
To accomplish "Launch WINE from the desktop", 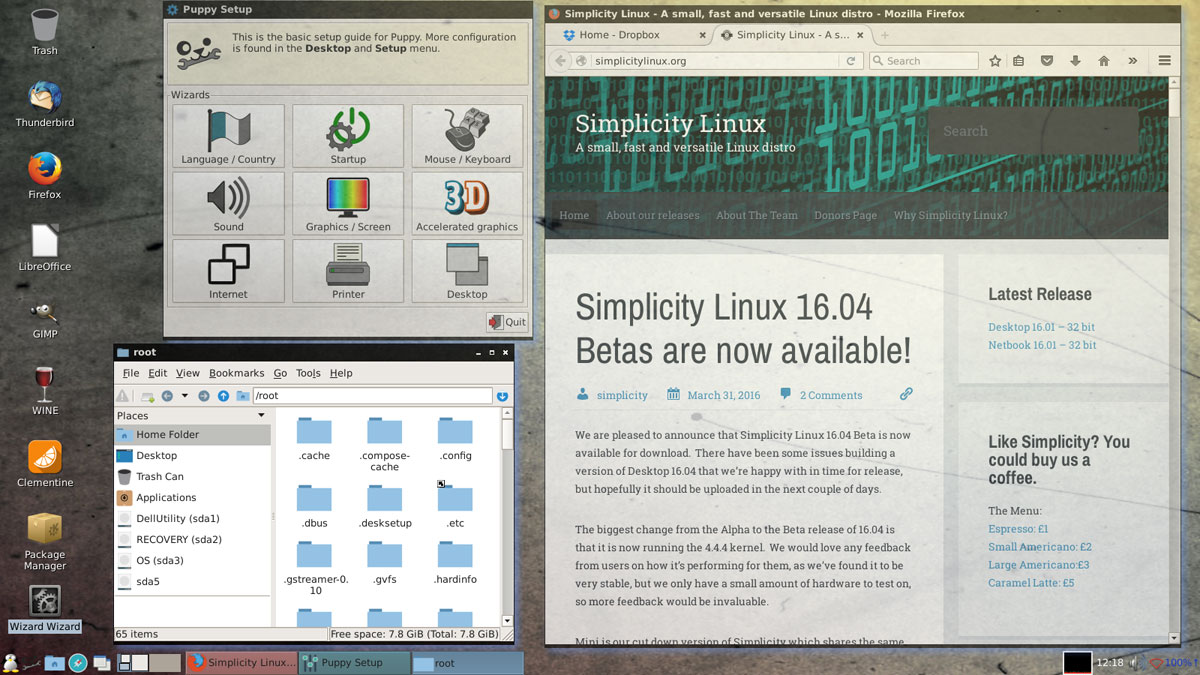I will coord(45,391).
